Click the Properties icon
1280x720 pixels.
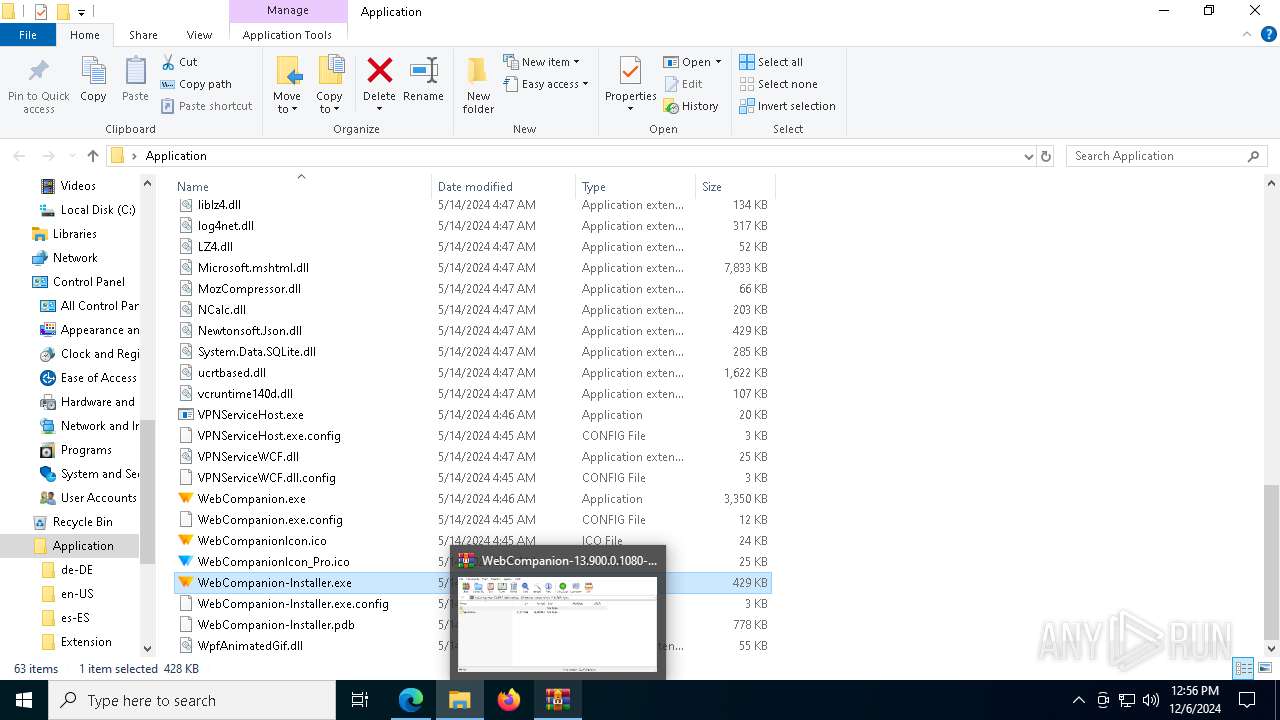pyautogui.click(x=630, y=72)
